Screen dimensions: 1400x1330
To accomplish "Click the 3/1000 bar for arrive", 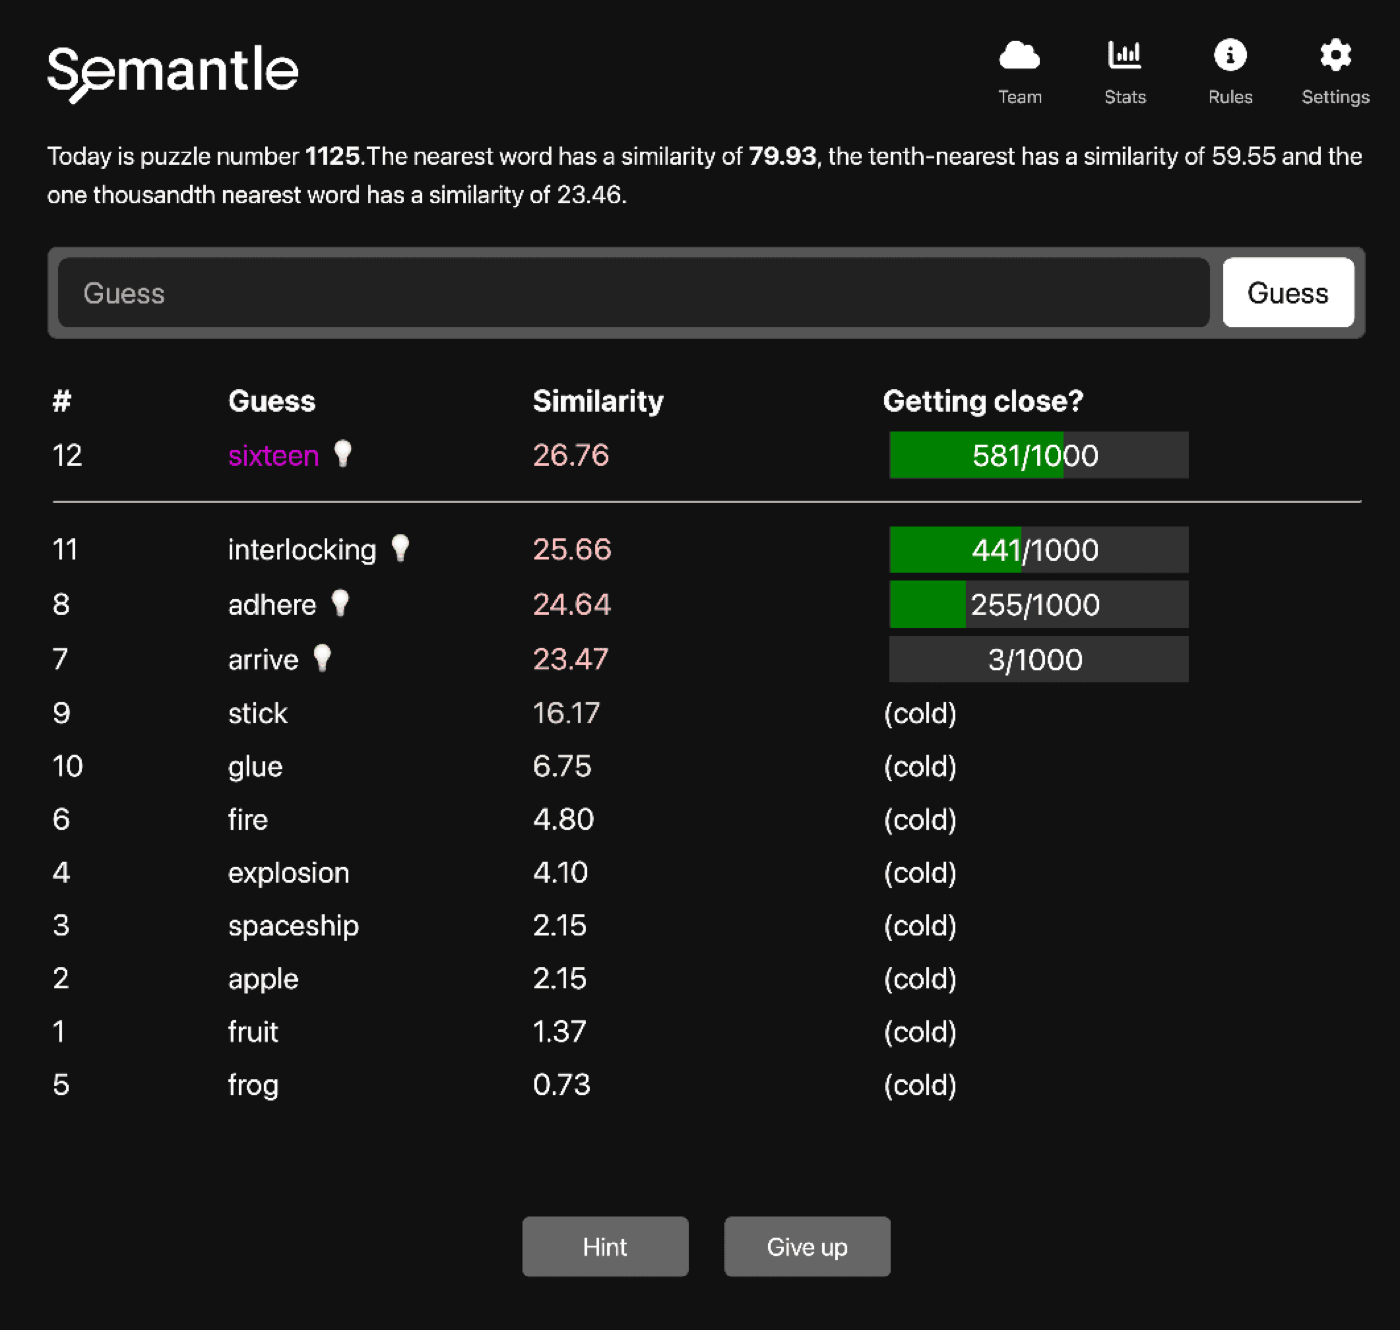I will click(1037, 659).
